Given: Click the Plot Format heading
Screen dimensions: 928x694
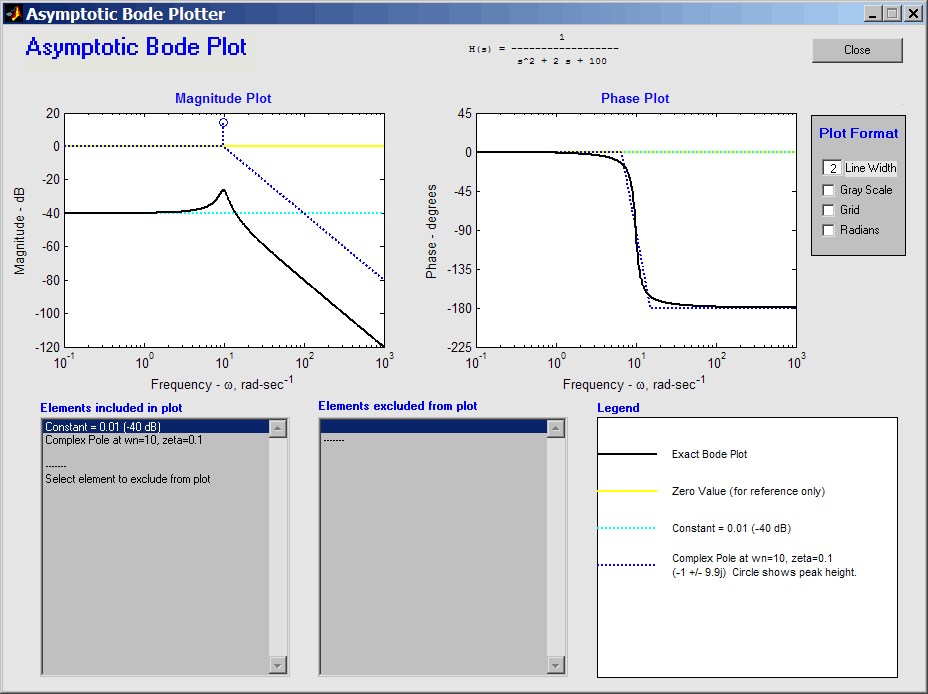Looking at the screenshot, I should click(858, 134).
